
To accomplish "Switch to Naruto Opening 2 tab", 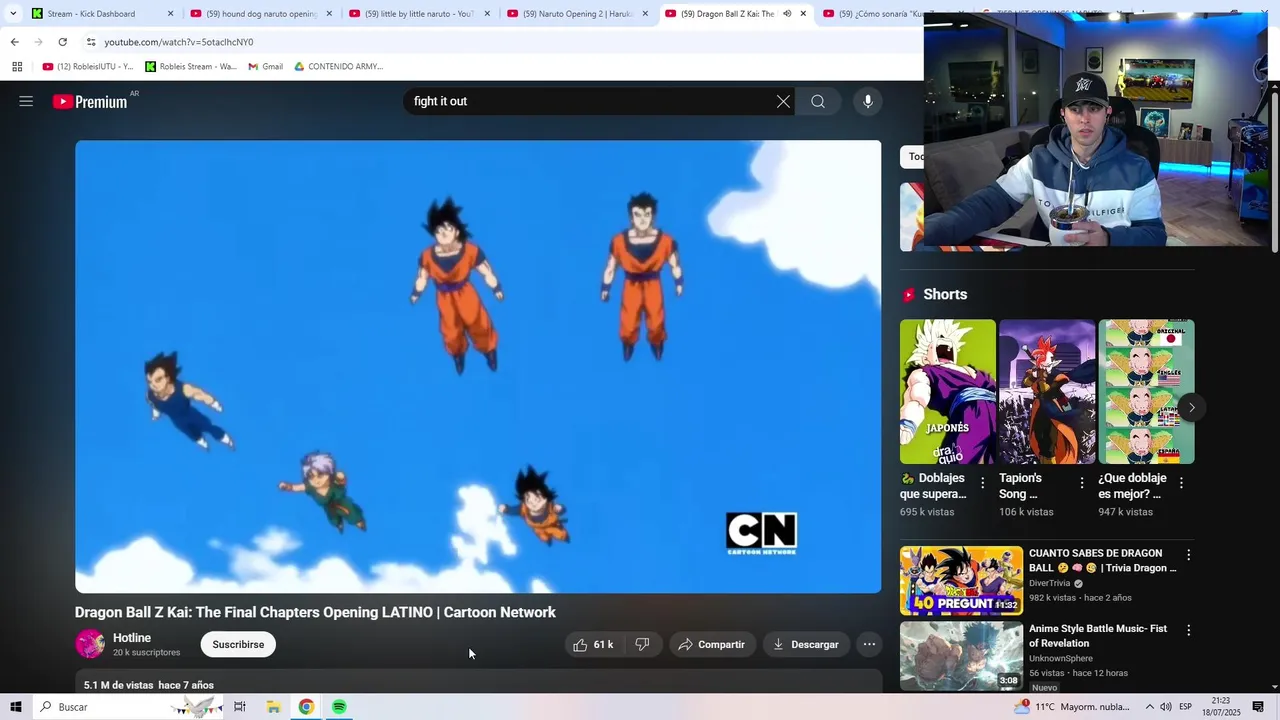I will pos(577,14).
